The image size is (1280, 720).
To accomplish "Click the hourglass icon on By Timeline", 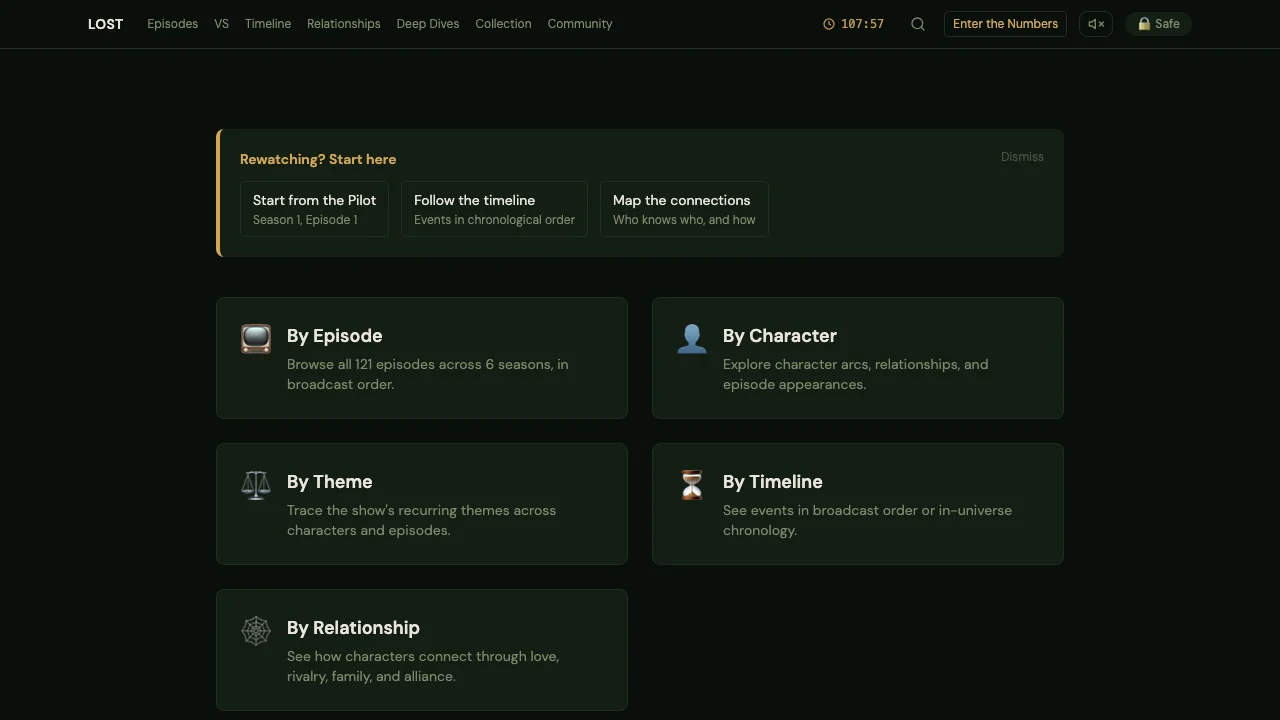I will click(x=692, y=485).
